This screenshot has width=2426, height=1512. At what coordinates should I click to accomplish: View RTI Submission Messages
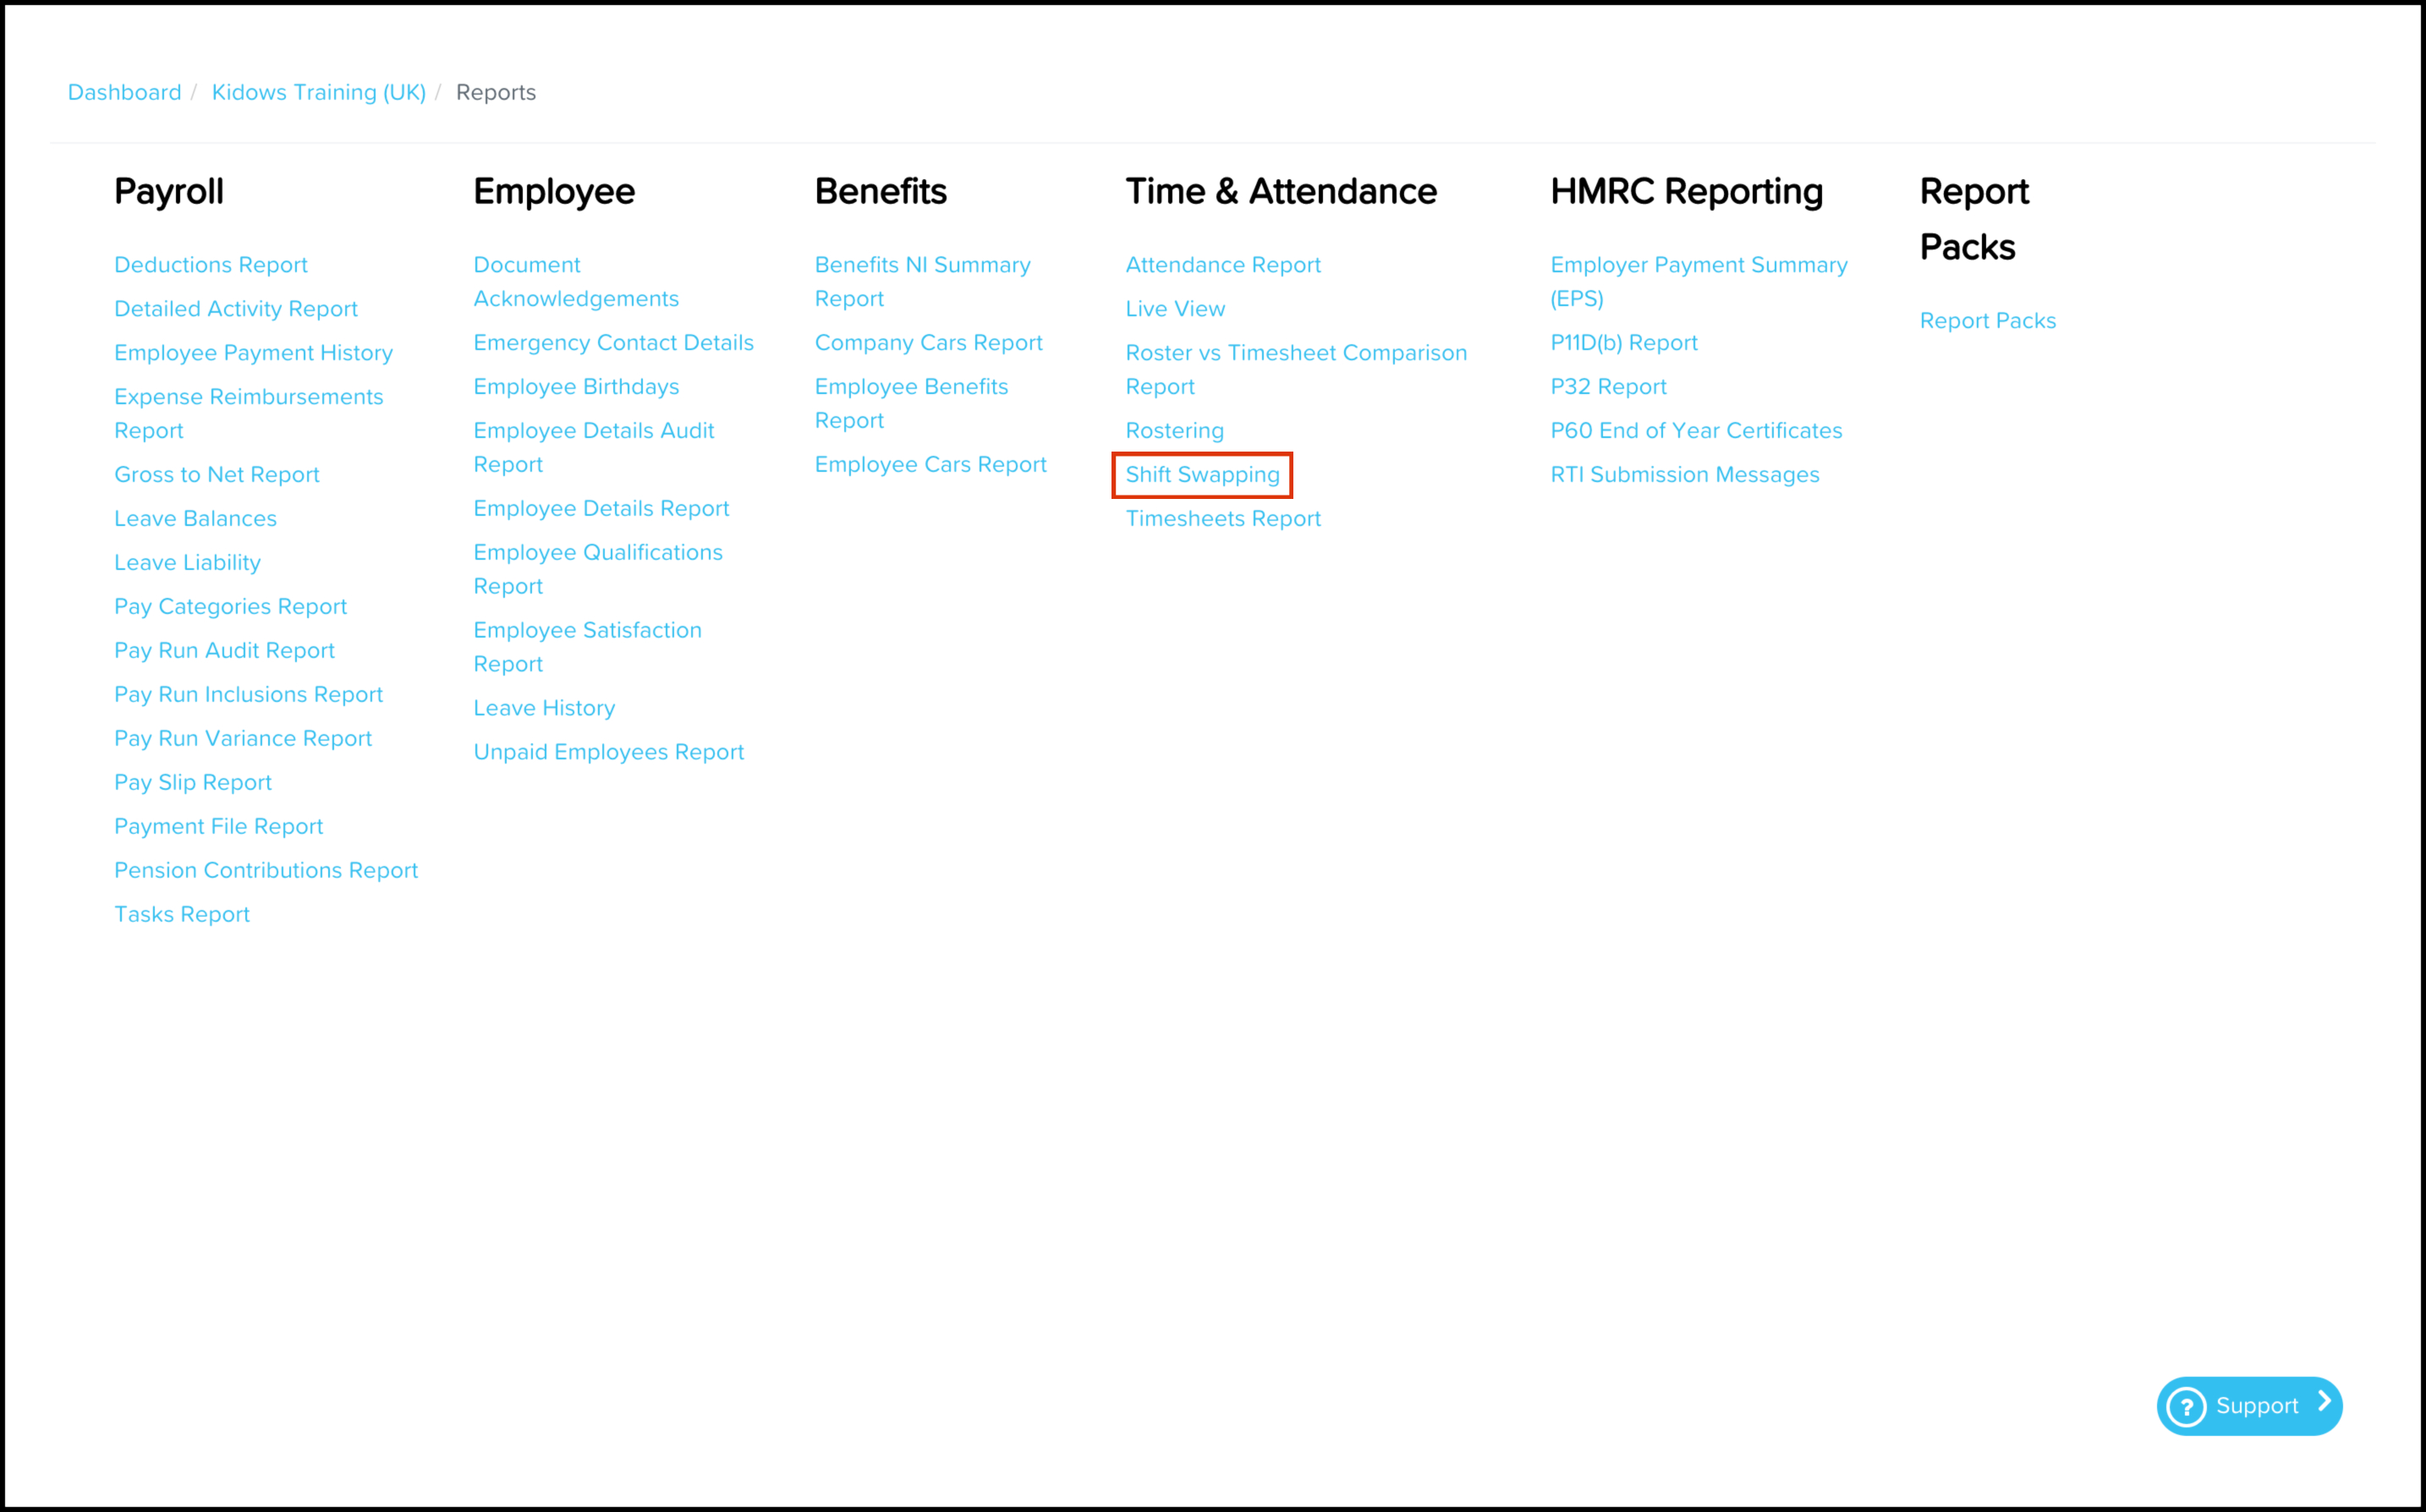1684,475
